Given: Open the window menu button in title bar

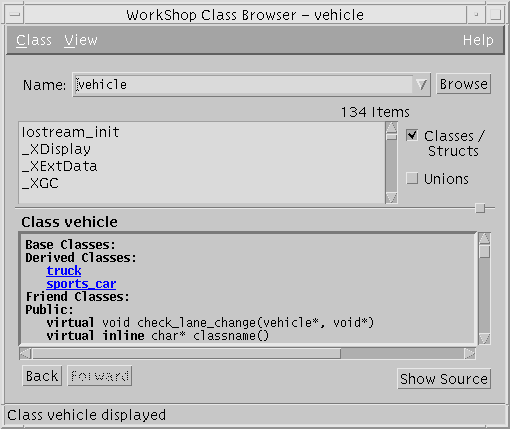Looking at the screenshot, I should click(x=15, y=15).
